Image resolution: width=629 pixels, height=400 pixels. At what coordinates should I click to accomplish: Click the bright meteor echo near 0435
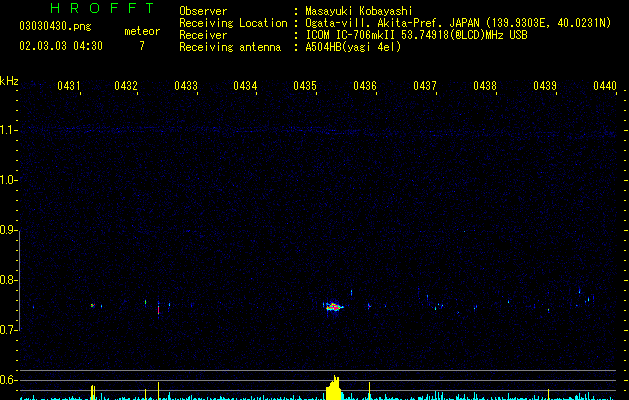pos(333,307)
